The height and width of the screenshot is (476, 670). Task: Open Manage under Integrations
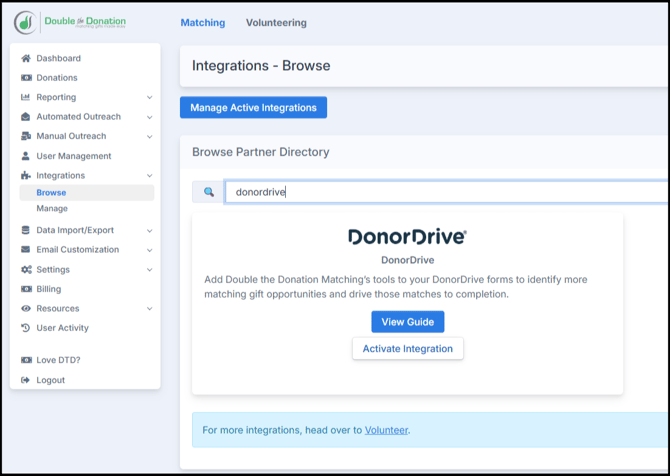coord(52,209)
